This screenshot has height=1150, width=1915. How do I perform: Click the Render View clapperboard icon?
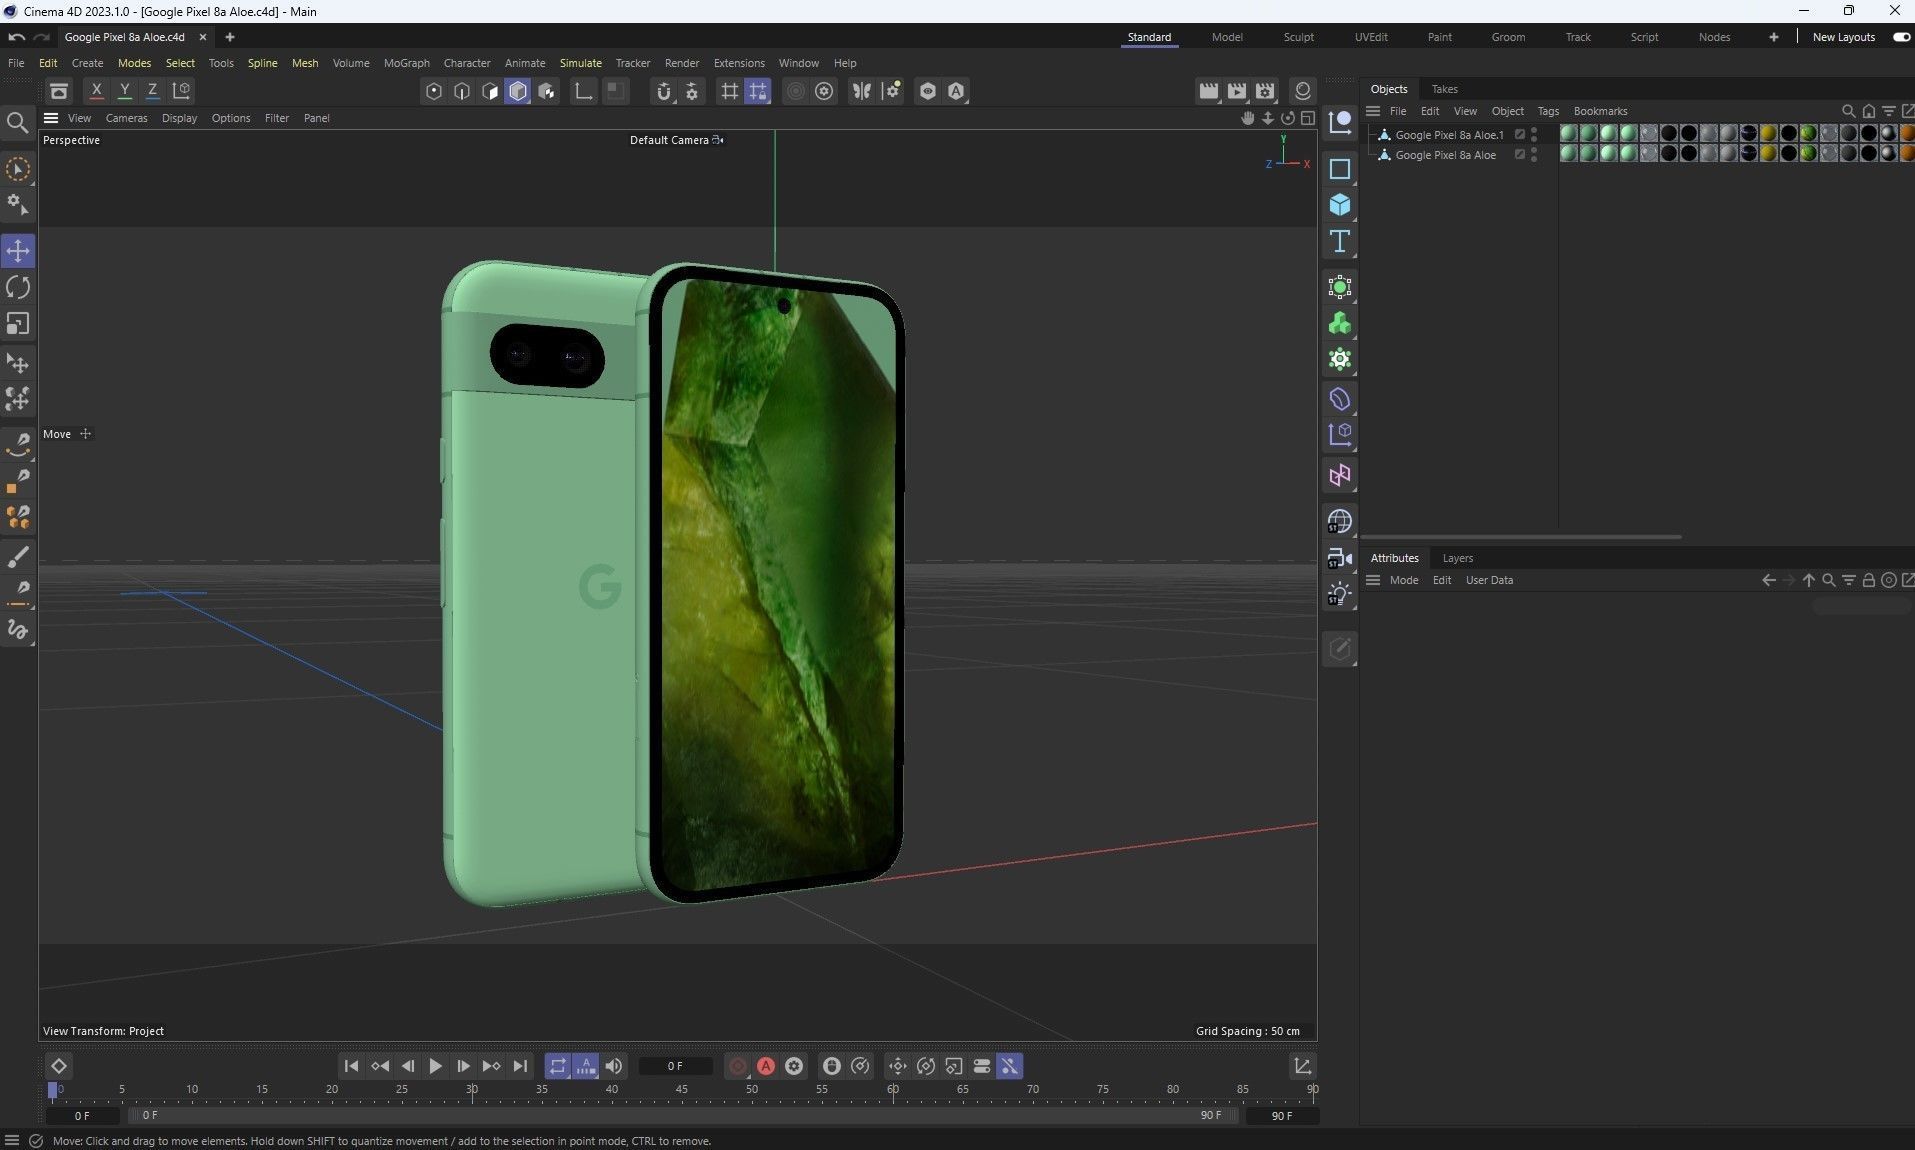[1208, 91]
